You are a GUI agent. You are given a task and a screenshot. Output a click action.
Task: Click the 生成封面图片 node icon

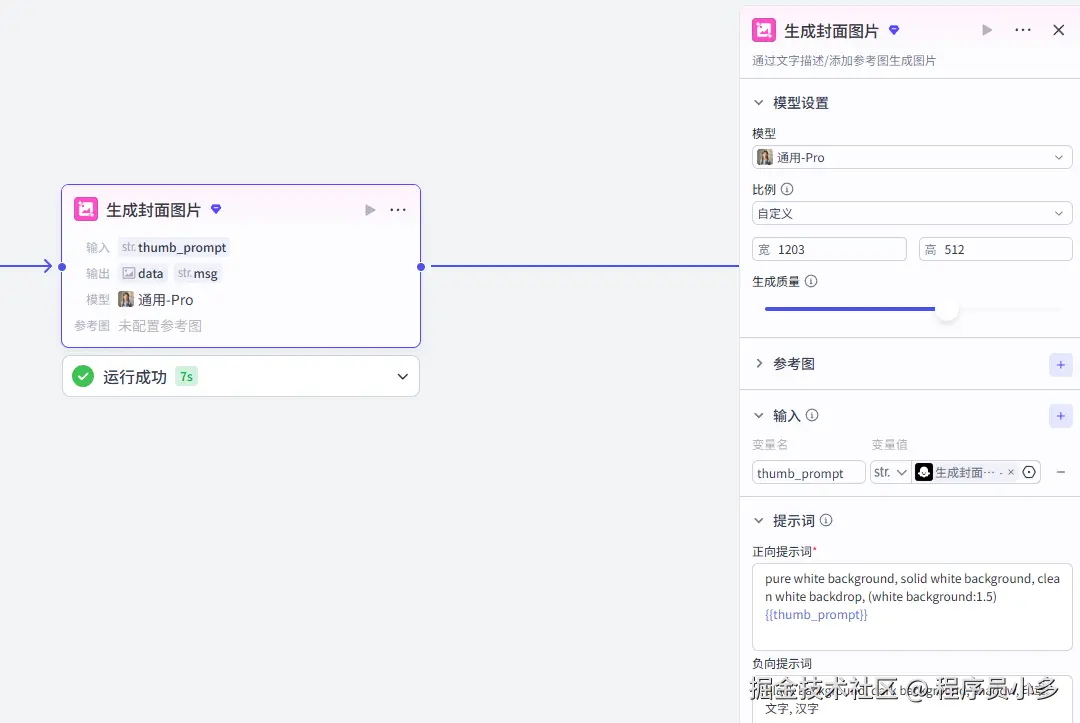pyautogui.click(x=86, y=209)
